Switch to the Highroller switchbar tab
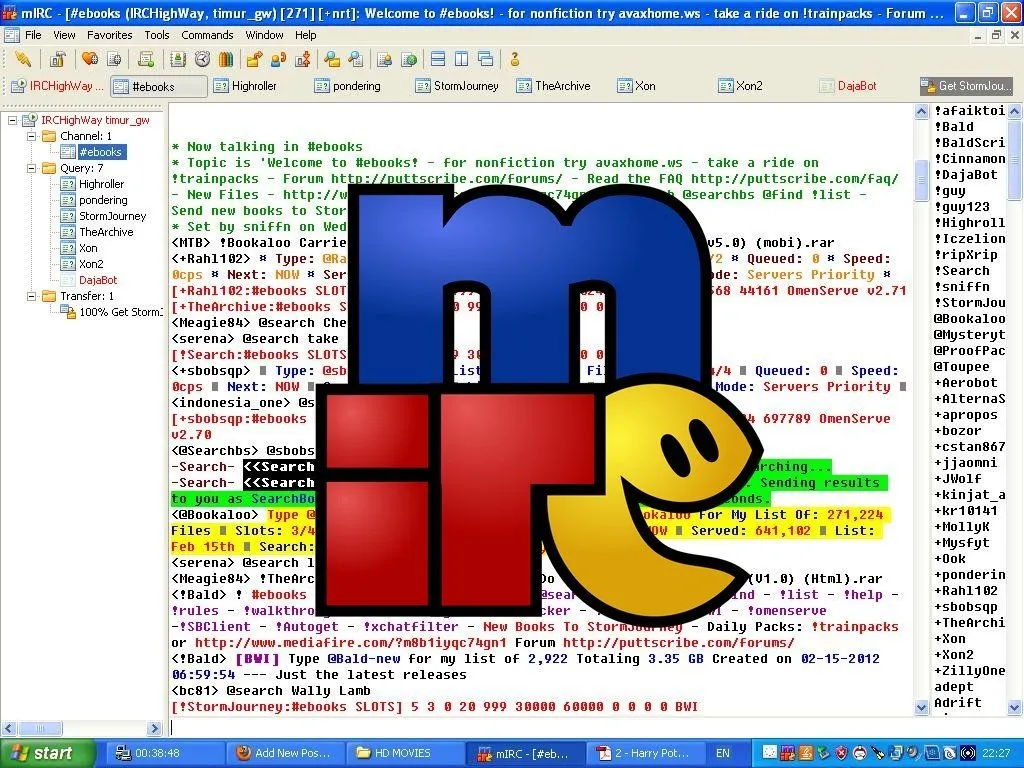Screen dimensions: 1024x768 pyautogui.click(x=254, y=86)
